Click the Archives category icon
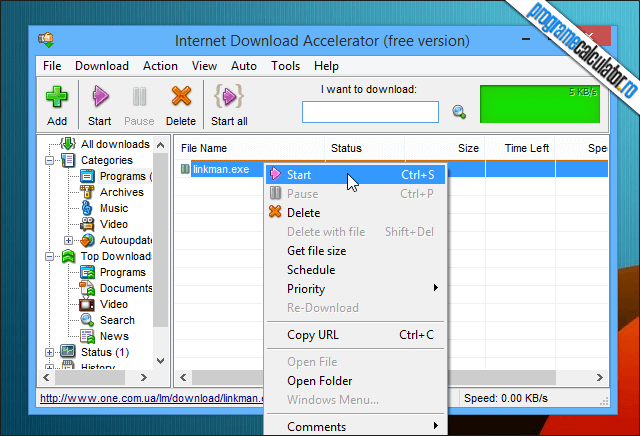Viewport: 640px width, 436px height. [87, 192]
